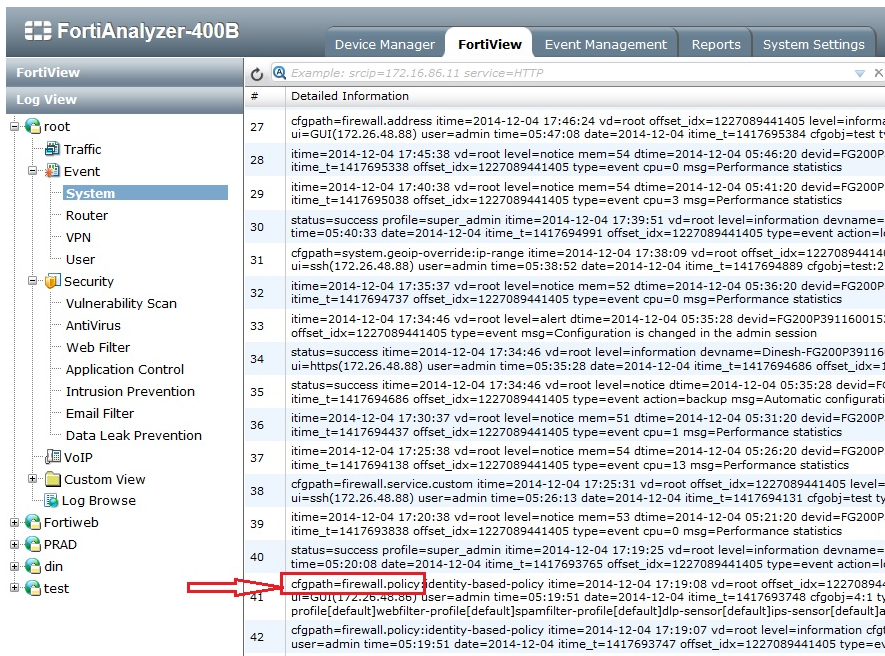Open the Log View sidebar header
Viewport: 885px width, 656px height.
(x=125, y=99)
